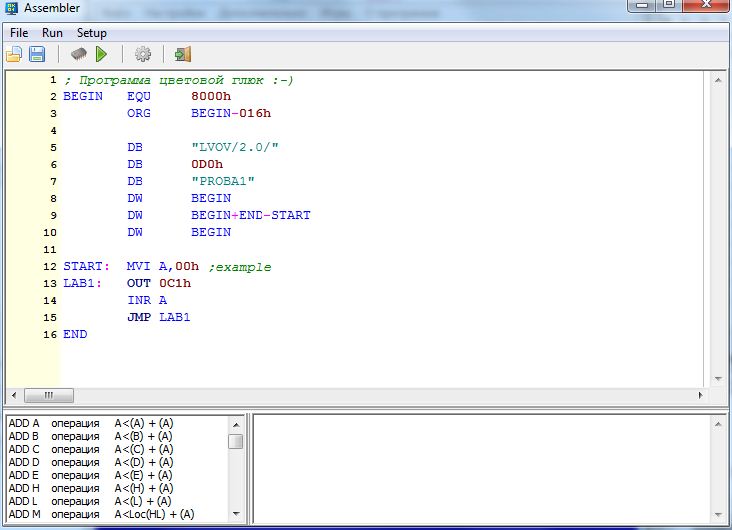Image resolution: width=732 pixels, height=530 pixels.
Task: Click the Save floppy disk icon
Action: 37,54
